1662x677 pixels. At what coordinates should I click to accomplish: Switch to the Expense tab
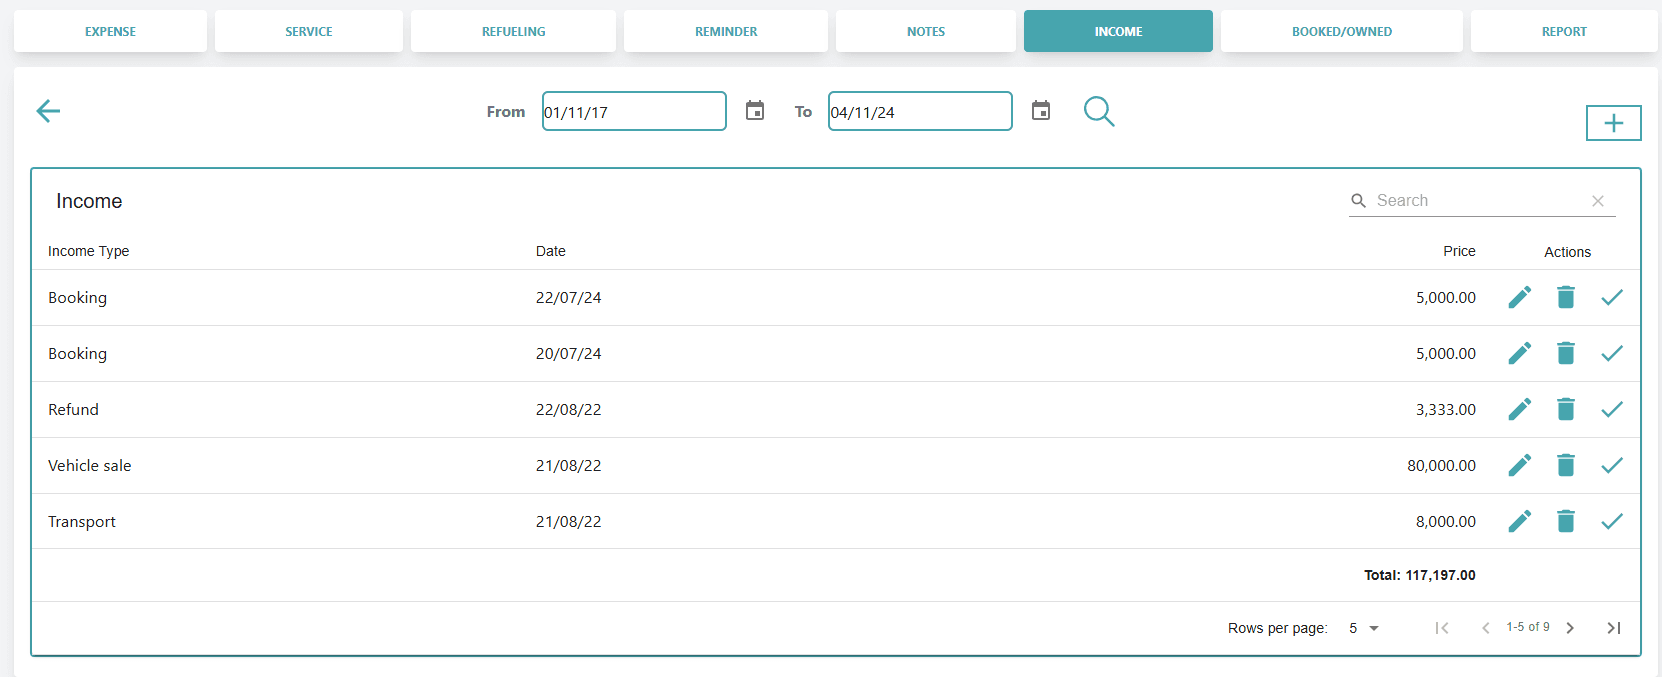pyautogui.click(x=110, y=31)
